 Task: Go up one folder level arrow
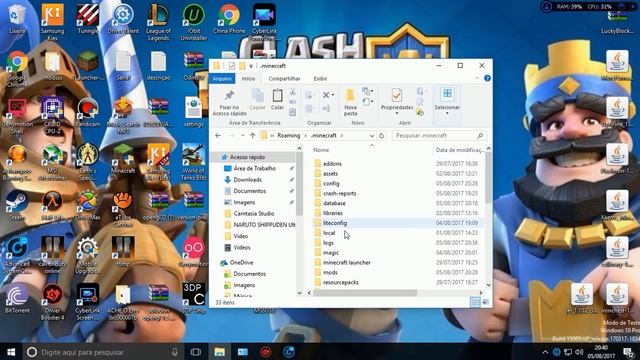point(253,136)
